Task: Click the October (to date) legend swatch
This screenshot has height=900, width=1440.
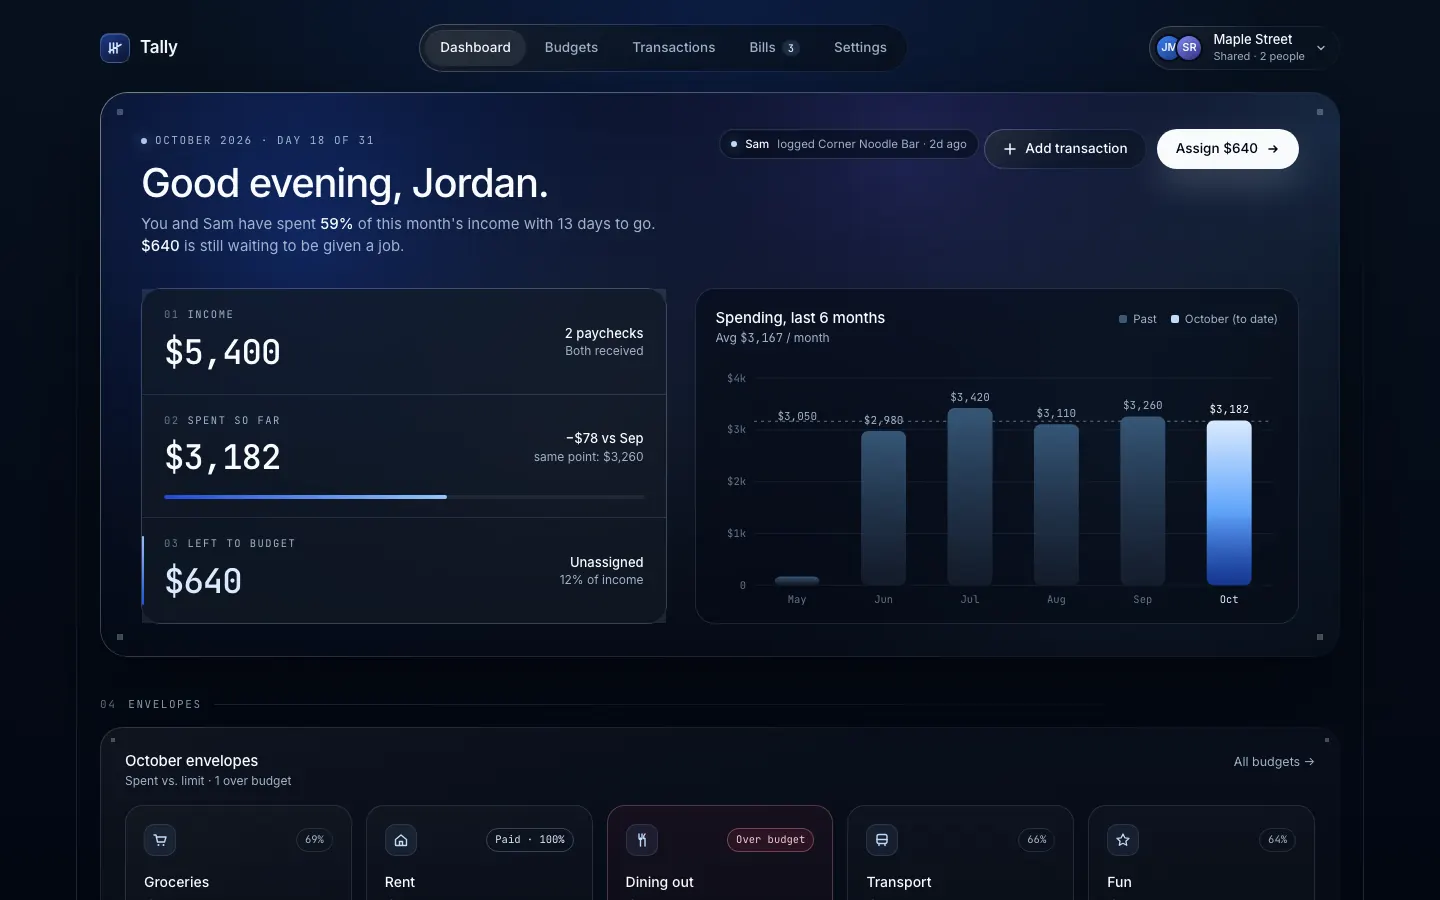Action: [1175, 319]
